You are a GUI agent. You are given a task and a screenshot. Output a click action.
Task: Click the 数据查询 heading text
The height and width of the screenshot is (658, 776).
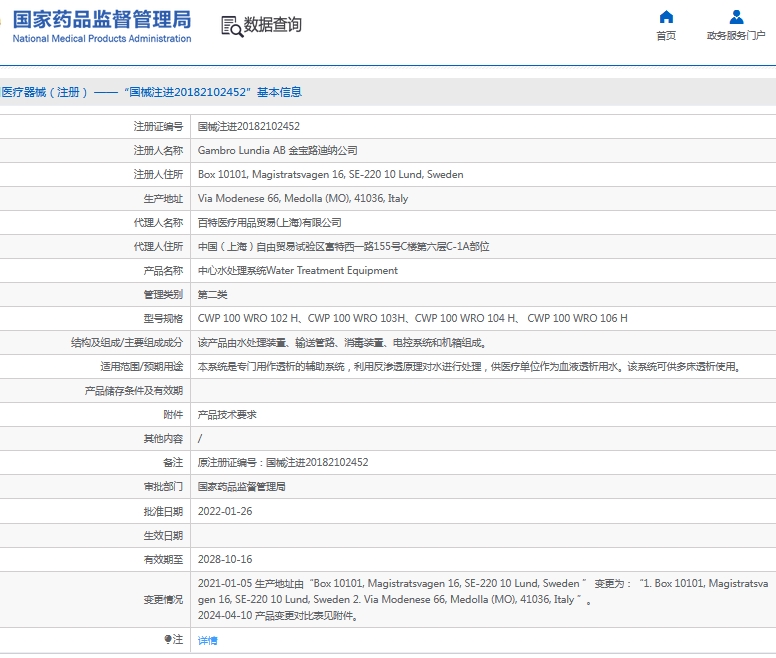(x=273, y=24)
